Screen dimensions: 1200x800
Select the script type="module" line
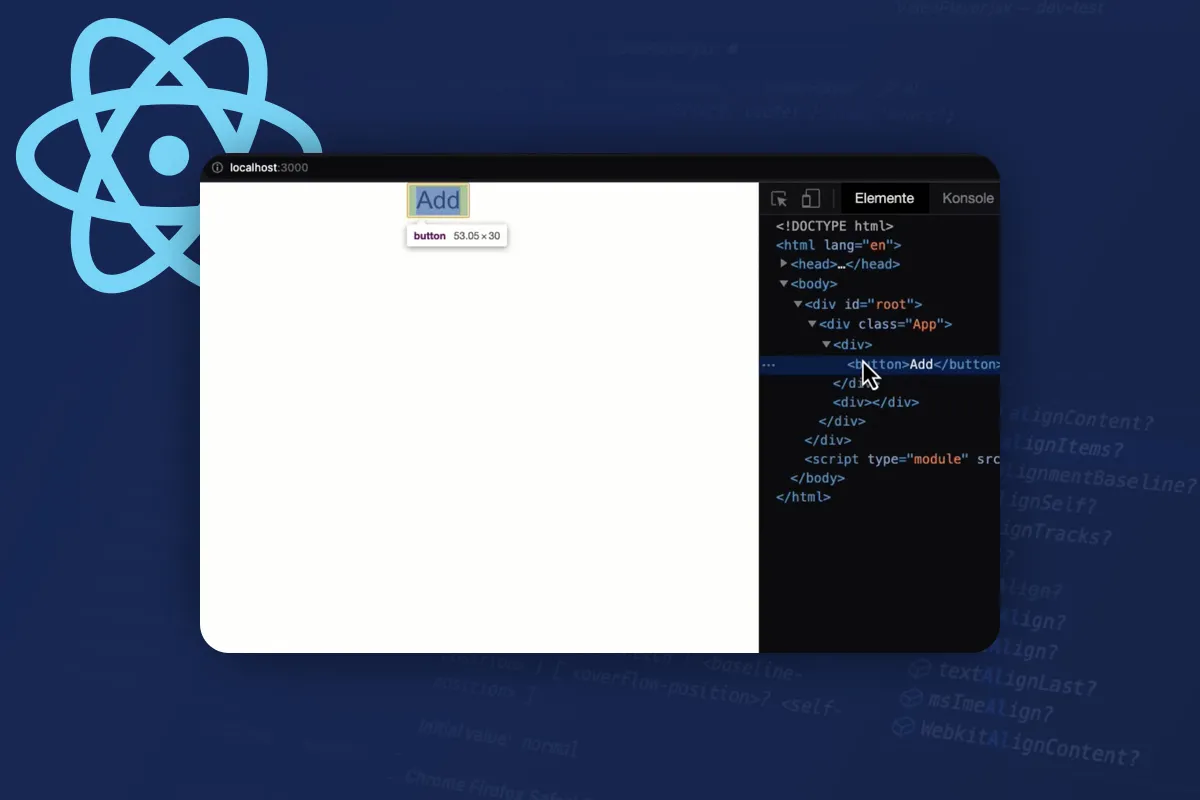coord(902,459)
